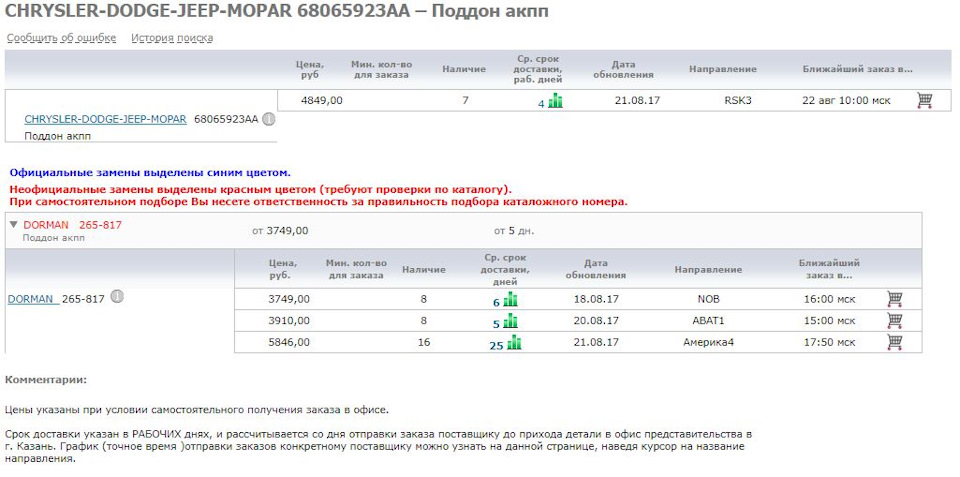Click the red DORMAN 265-817 group title

(x=72, y=225)
